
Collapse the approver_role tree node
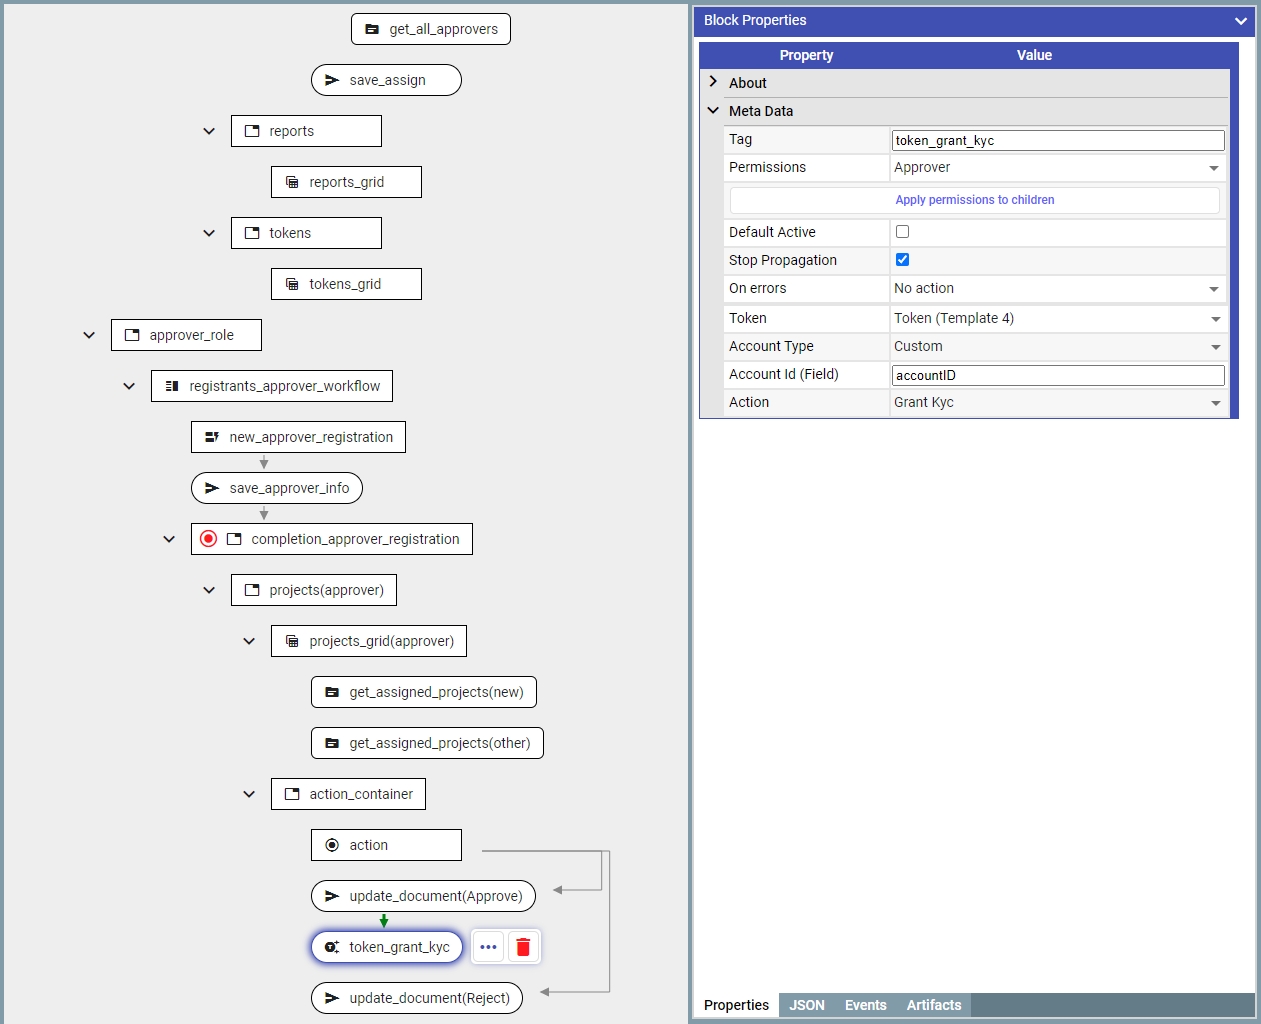click(89, 335)
